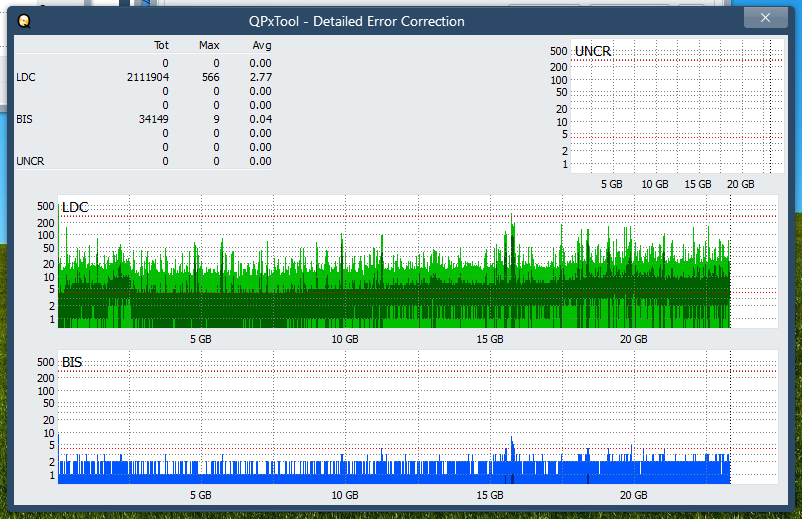The image size is (802, 519).
Task: Click the 10 GB axis label under BIS graph
Action: click(345, 495)
